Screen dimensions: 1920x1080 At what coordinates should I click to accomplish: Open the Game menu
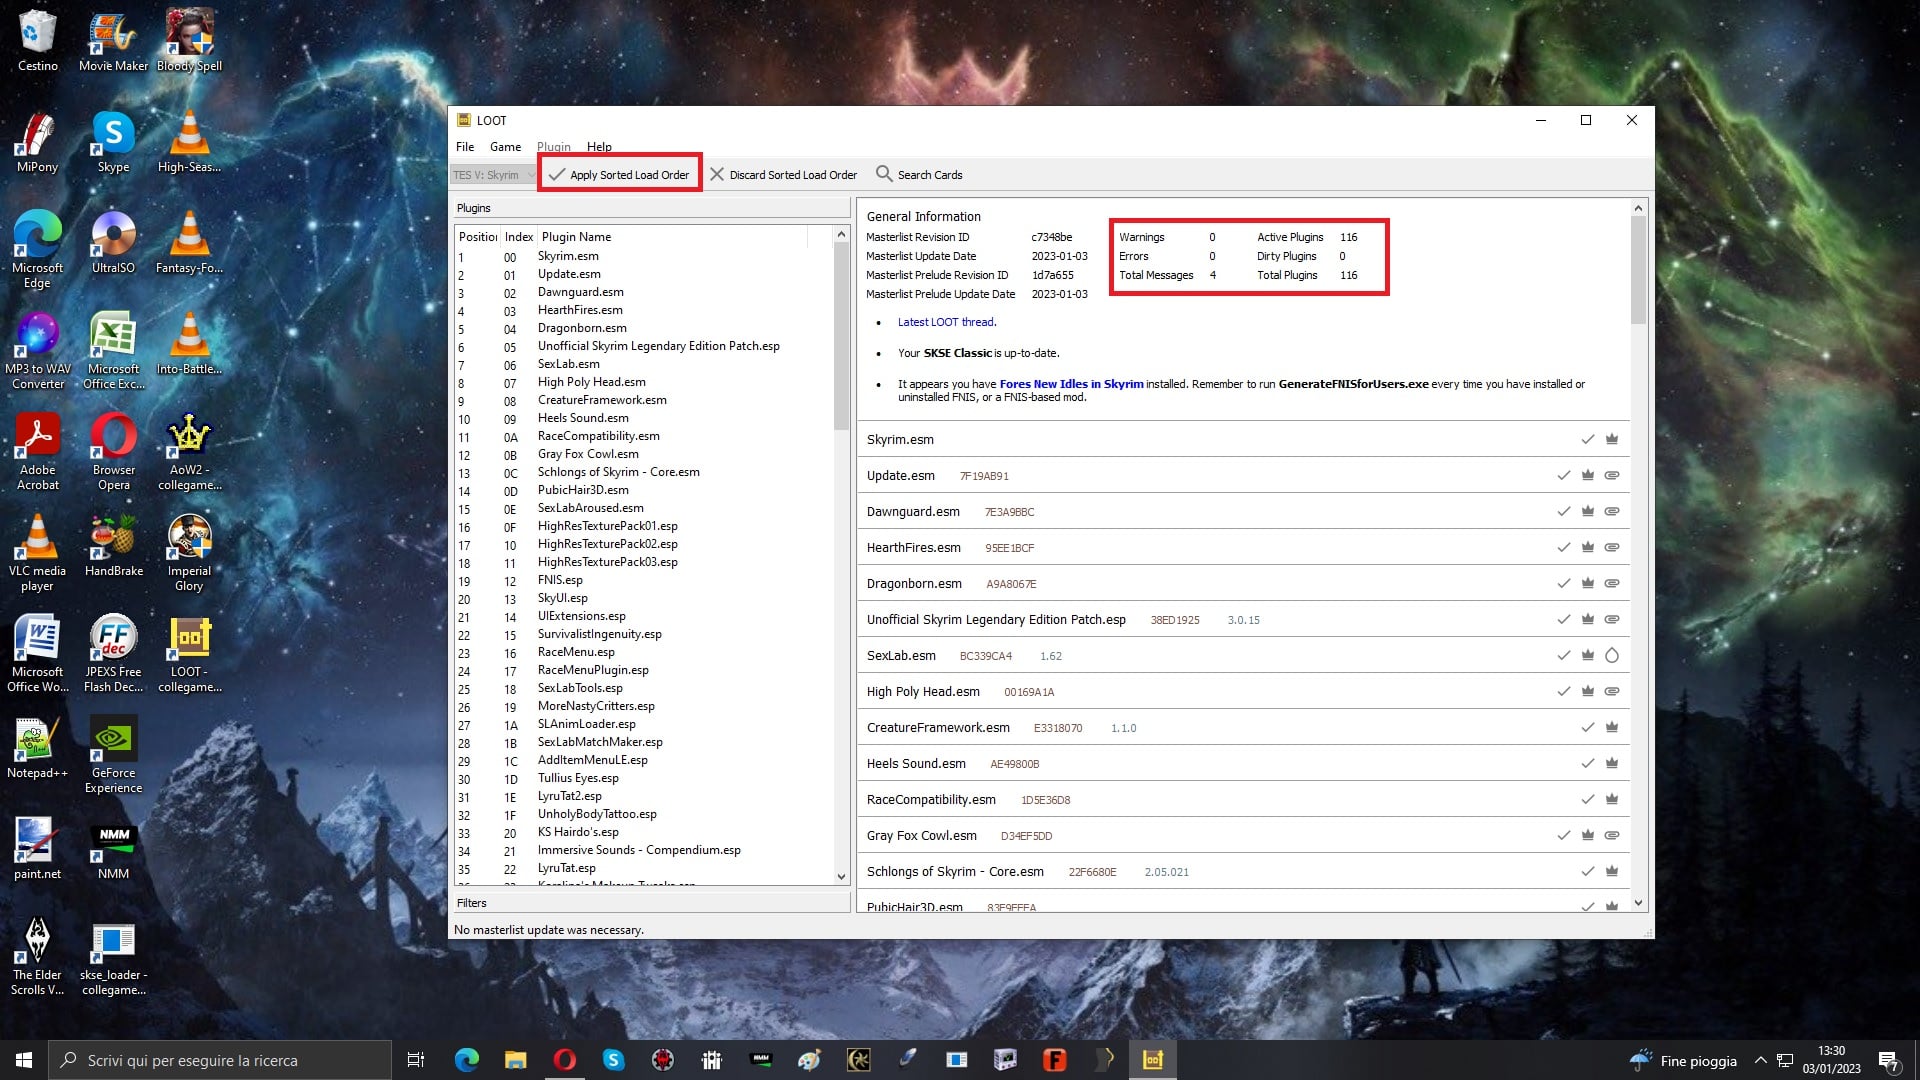[505, 146]
